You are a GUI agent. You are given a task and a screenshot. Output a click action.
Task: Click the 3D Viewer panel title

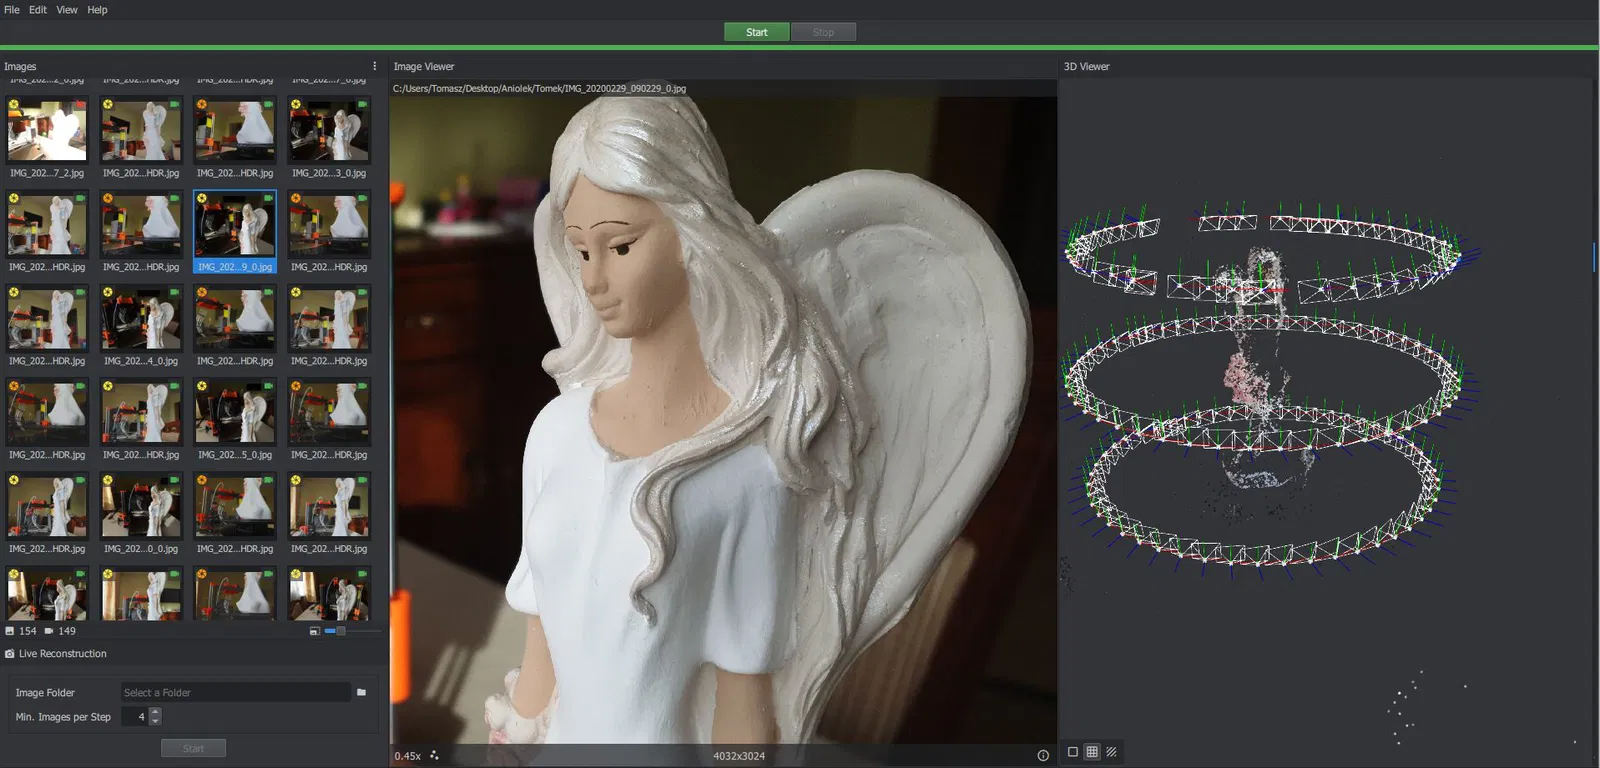(x=1087, y=67)
